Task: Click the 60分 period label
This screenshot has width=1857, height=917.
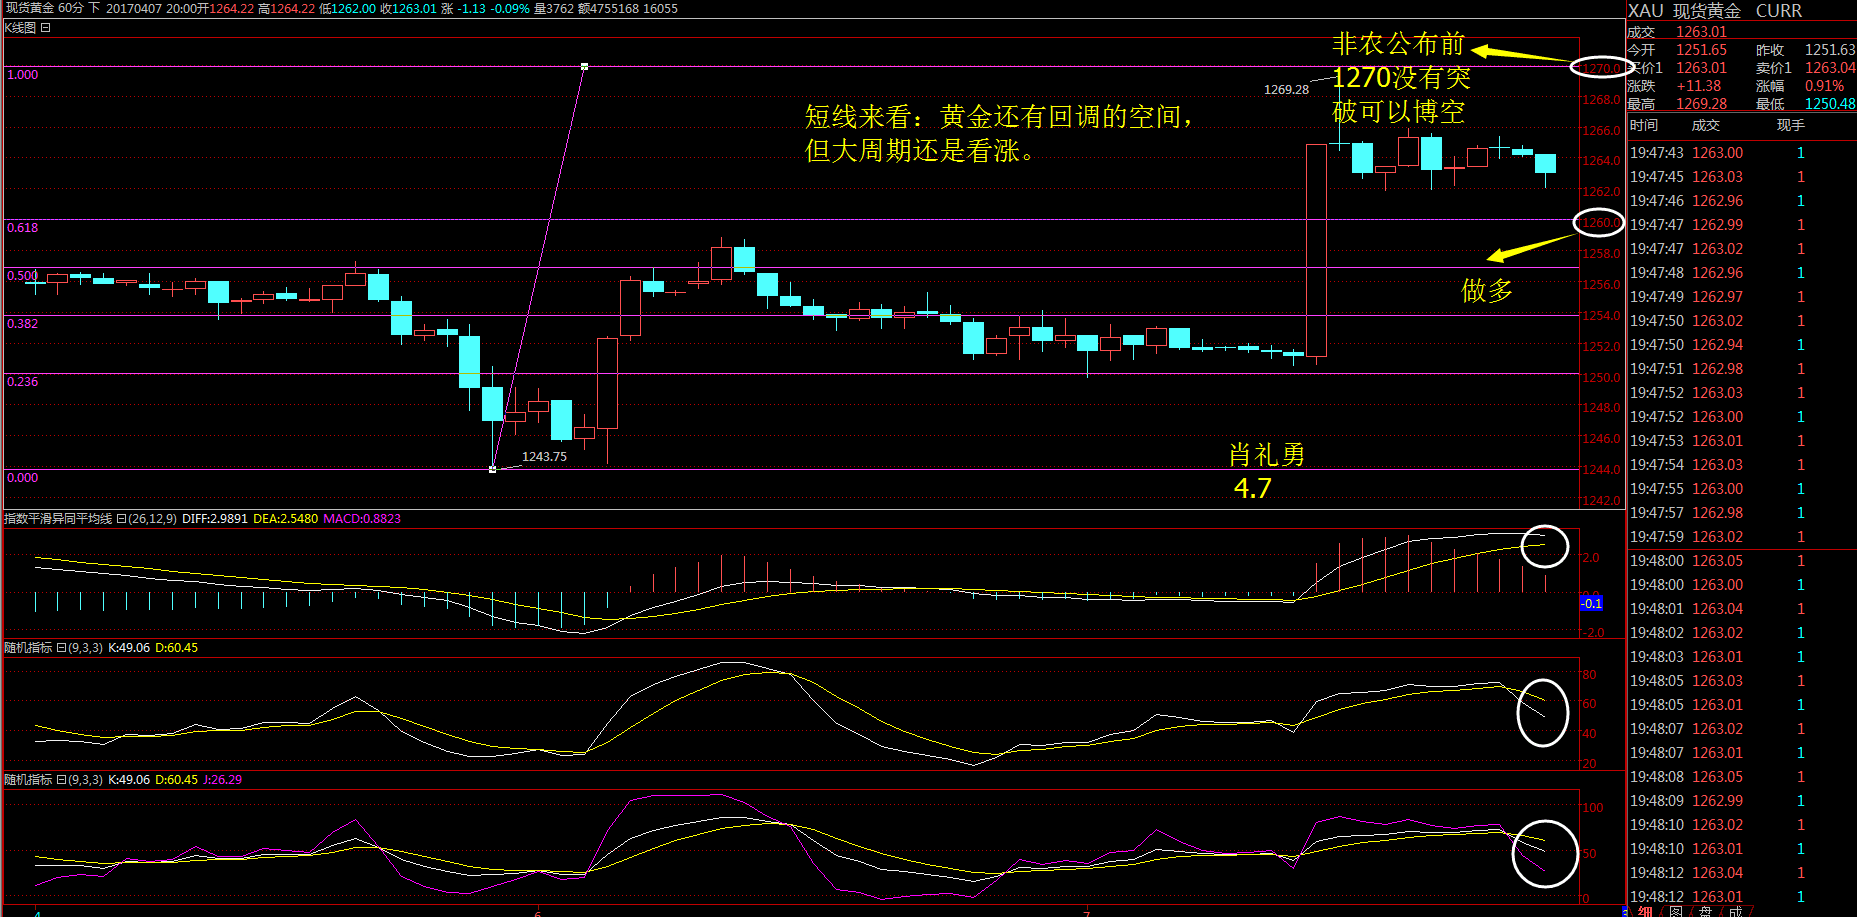Action: (71, 8)
